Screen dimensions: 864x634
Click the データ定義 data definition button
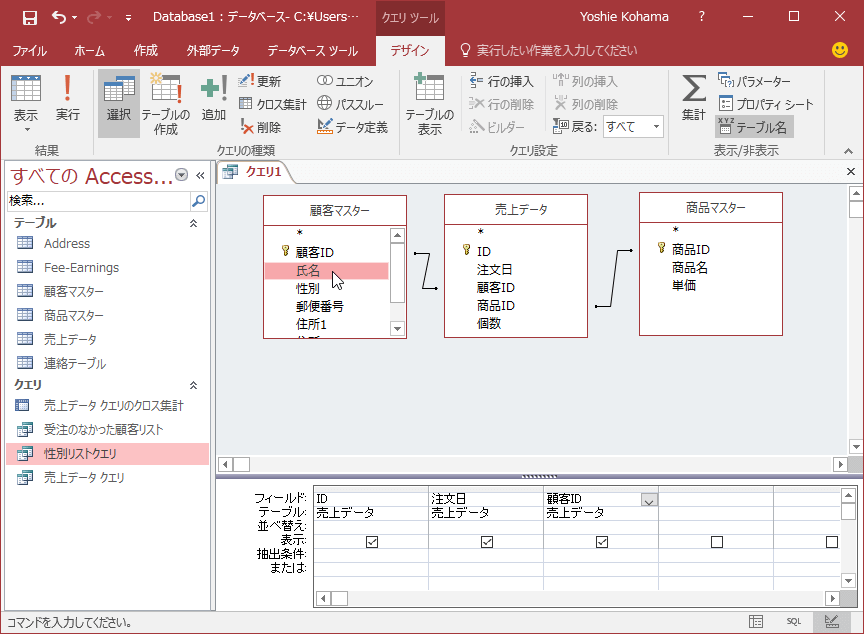353,127
